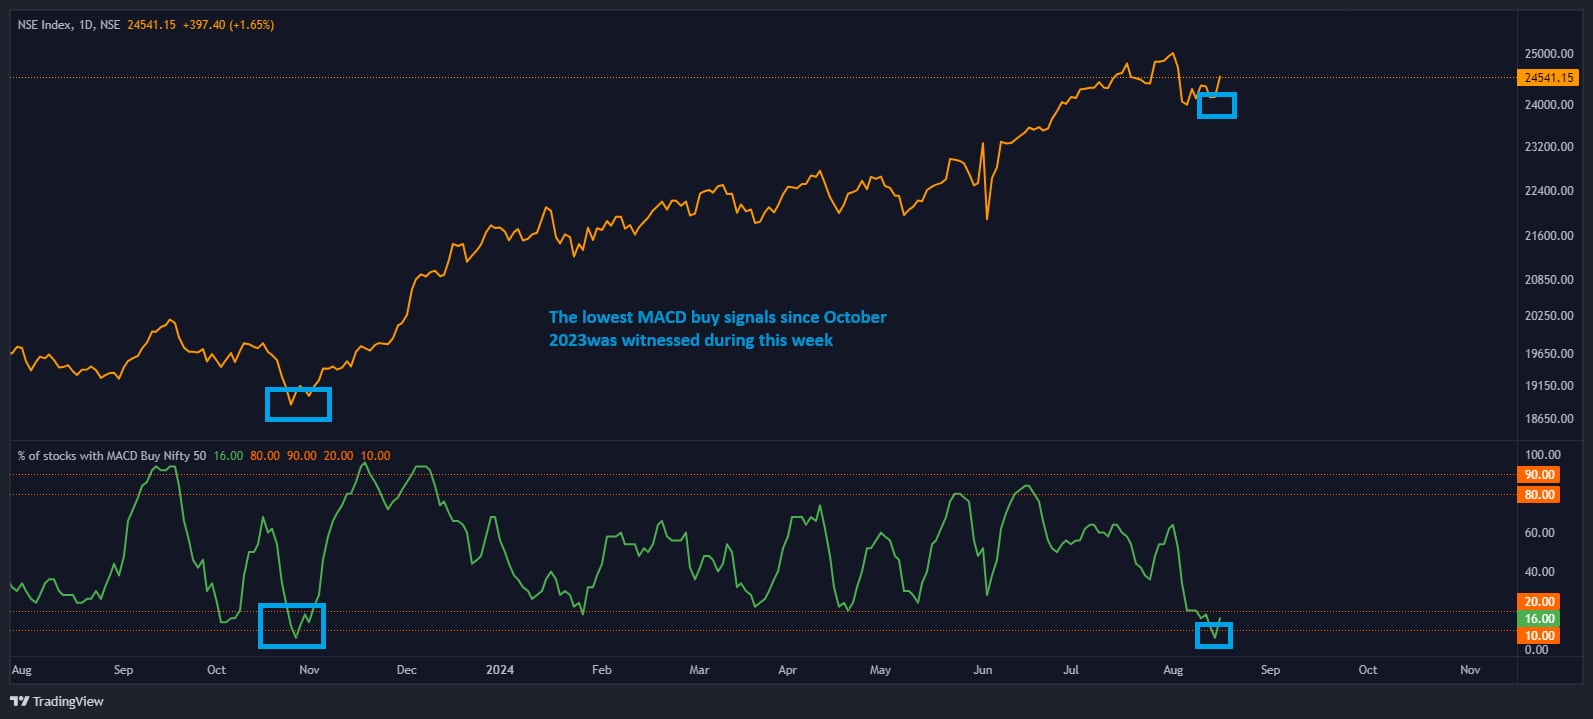Click the 25000.00 label on the price scale
Image resolution: width=1593 pixels, height=719 pixels.
(1548, 54)
